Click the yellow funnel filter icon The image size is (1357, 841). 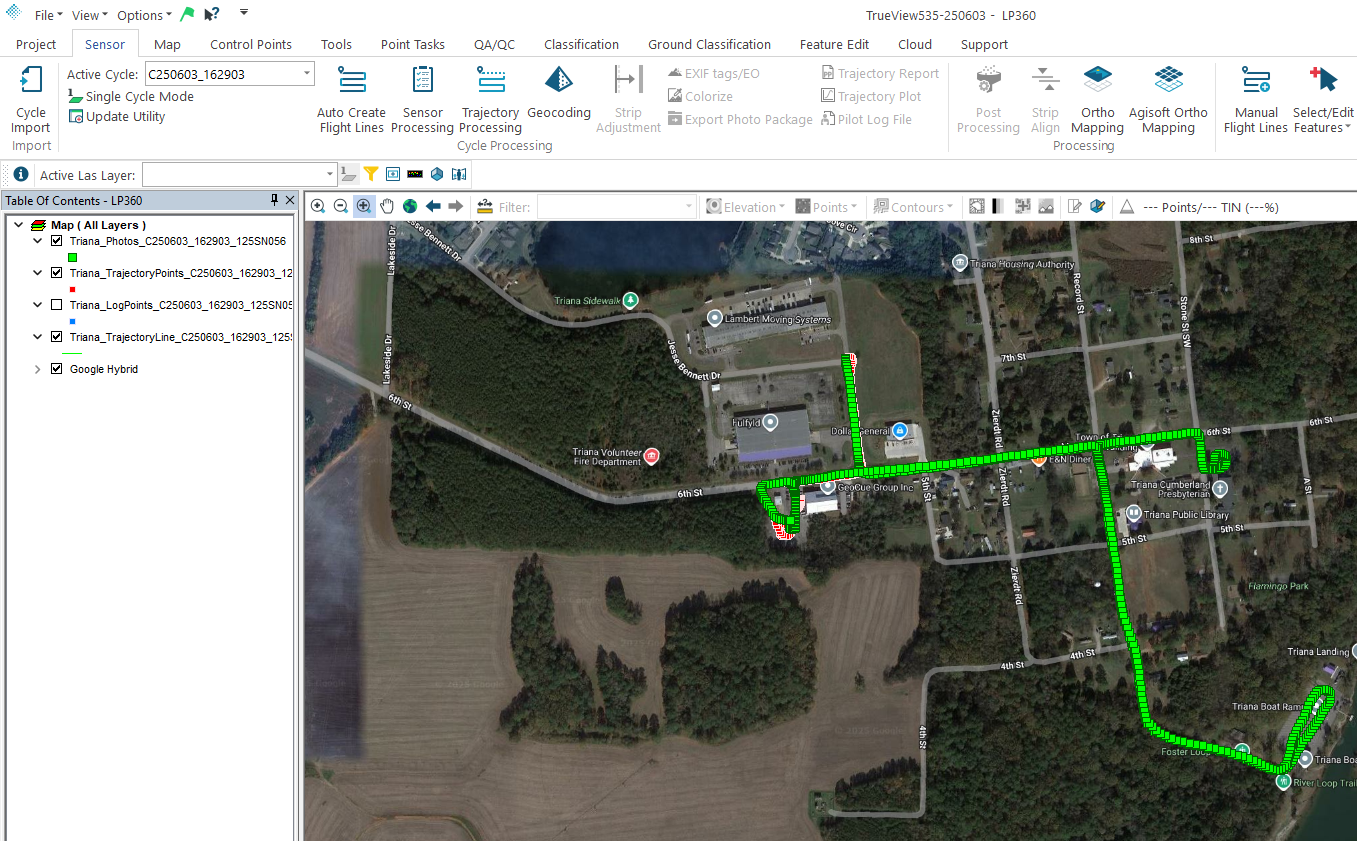[370, 174]
